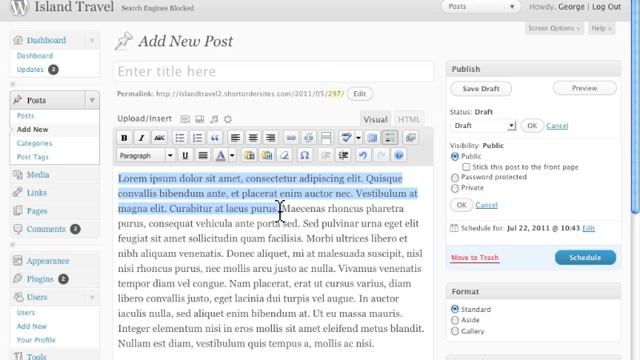Choose the Aside post format
640x360 pixels.
[455, 320]
